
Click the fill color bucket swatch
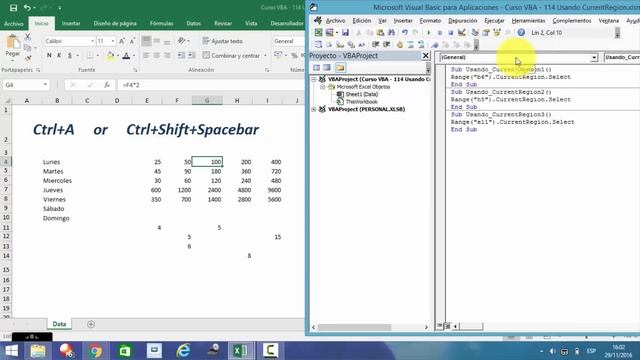[110, 56]
